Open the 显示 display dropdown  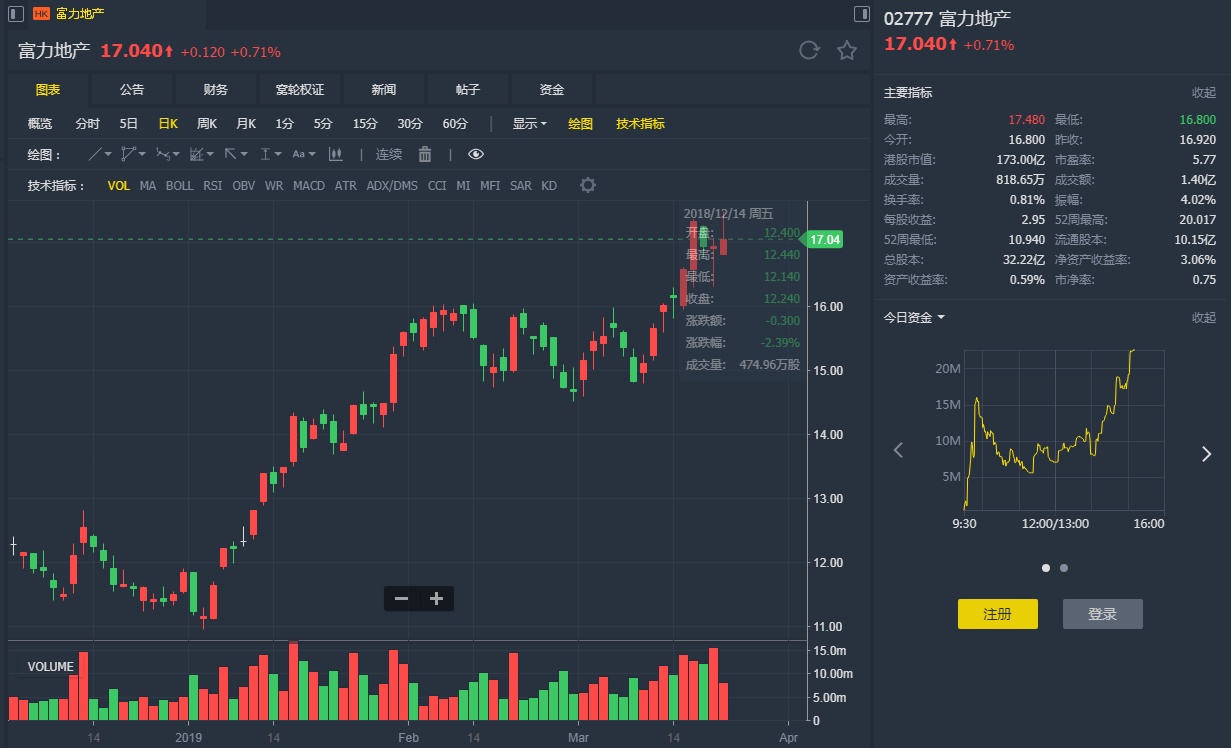(529, 124)
